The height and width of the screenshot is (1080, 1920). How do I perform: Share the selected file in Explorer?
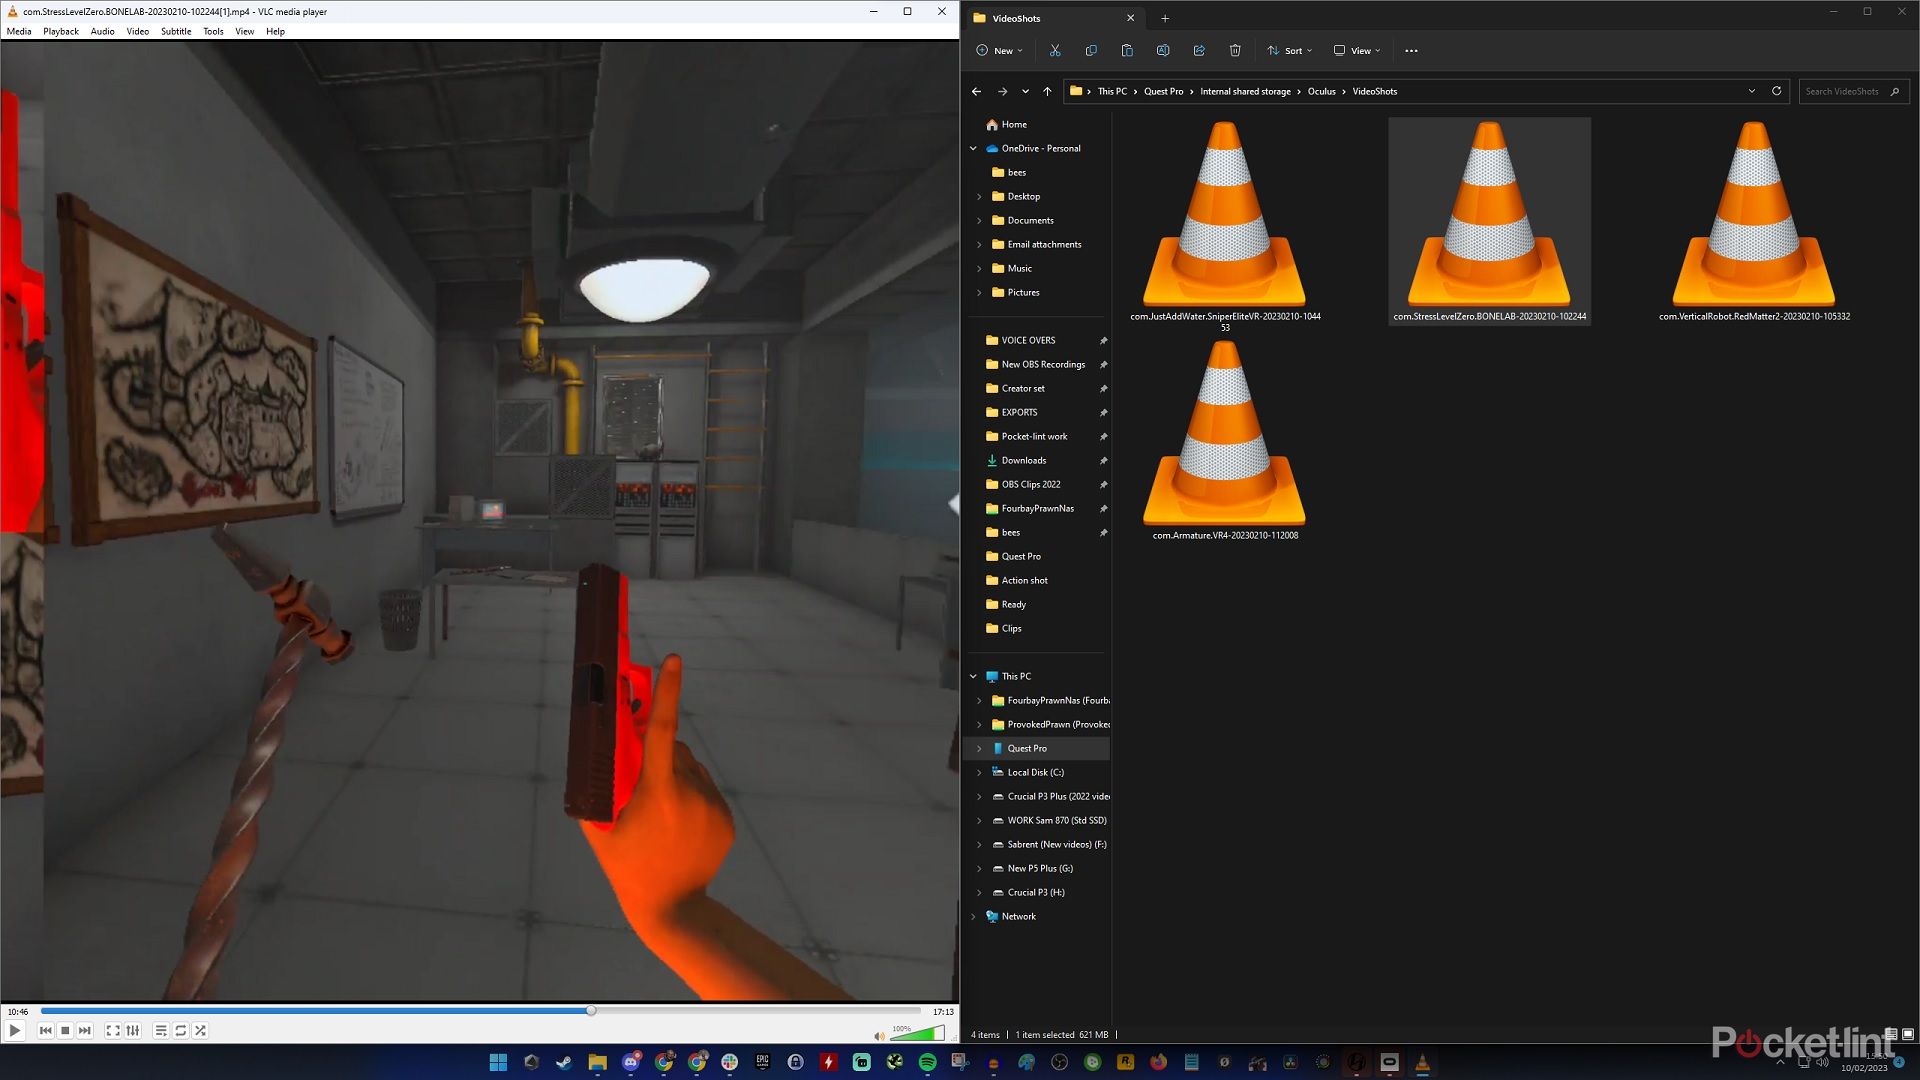point(1199,50)
